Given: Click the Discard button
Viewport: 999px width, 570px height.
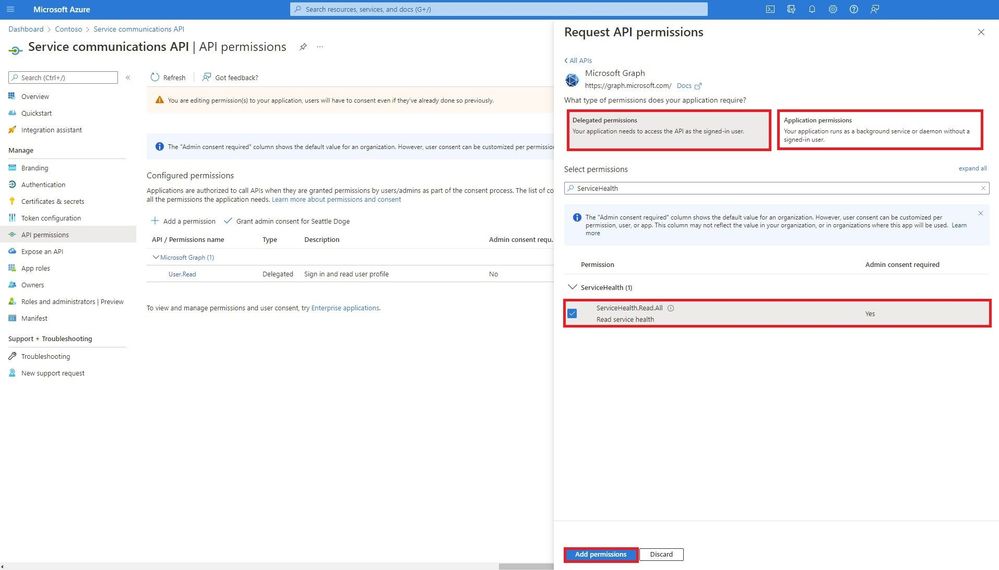Looking at the screenshot, I should 661,554.
